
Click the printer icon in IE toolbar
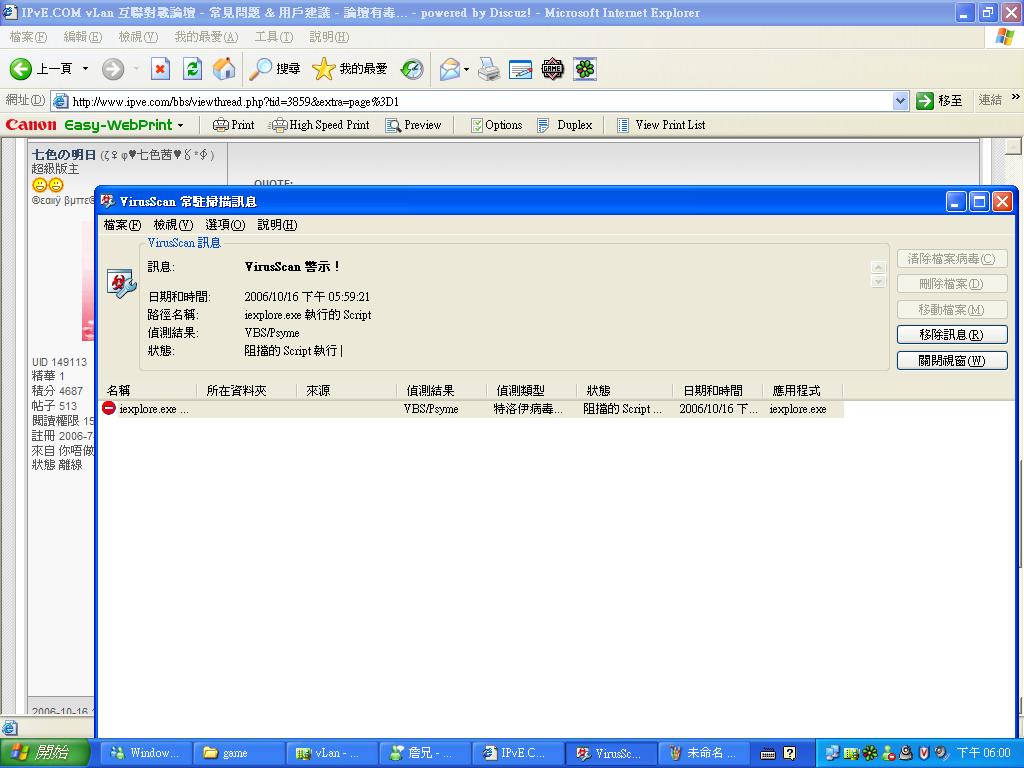pos(488,69)
